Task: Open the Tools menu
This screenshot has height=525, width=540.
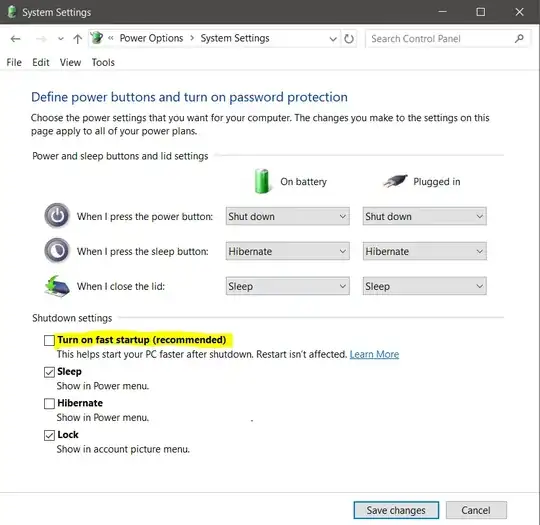Action: tap(103, 62)
